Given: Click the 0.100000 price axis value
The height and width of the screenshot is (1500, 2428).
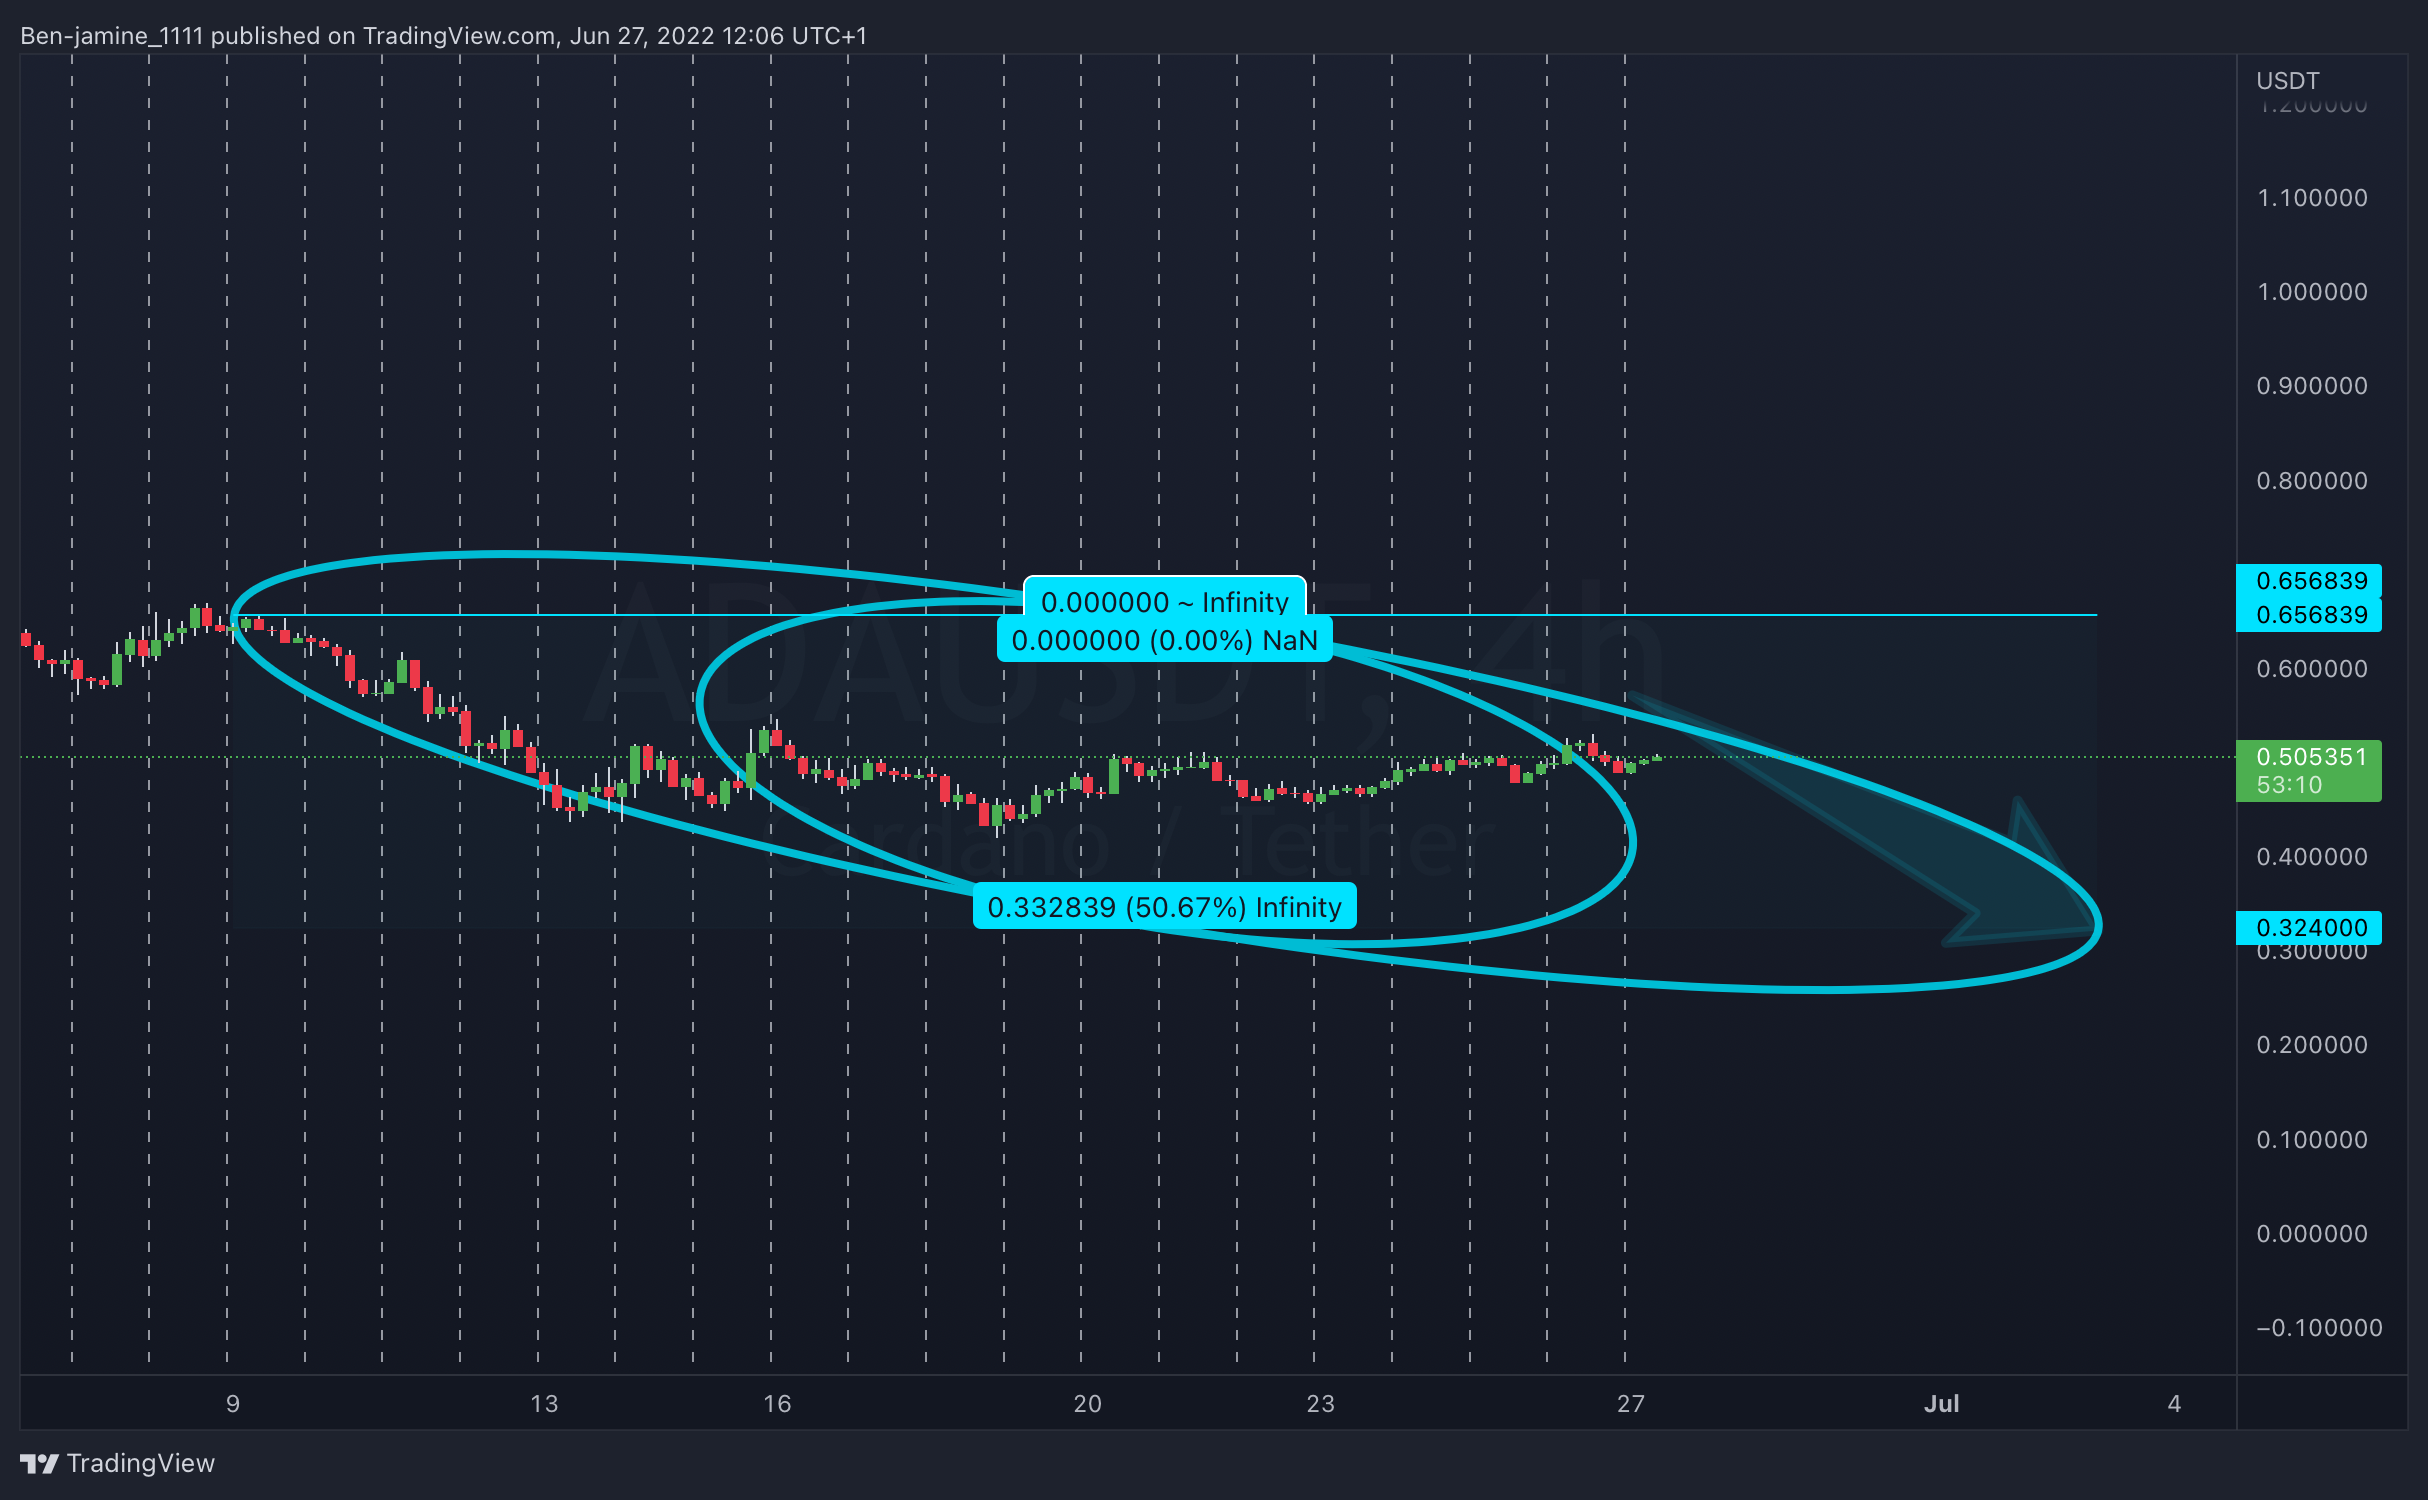Looking at the screenshot, I should pos(2312,1140).
